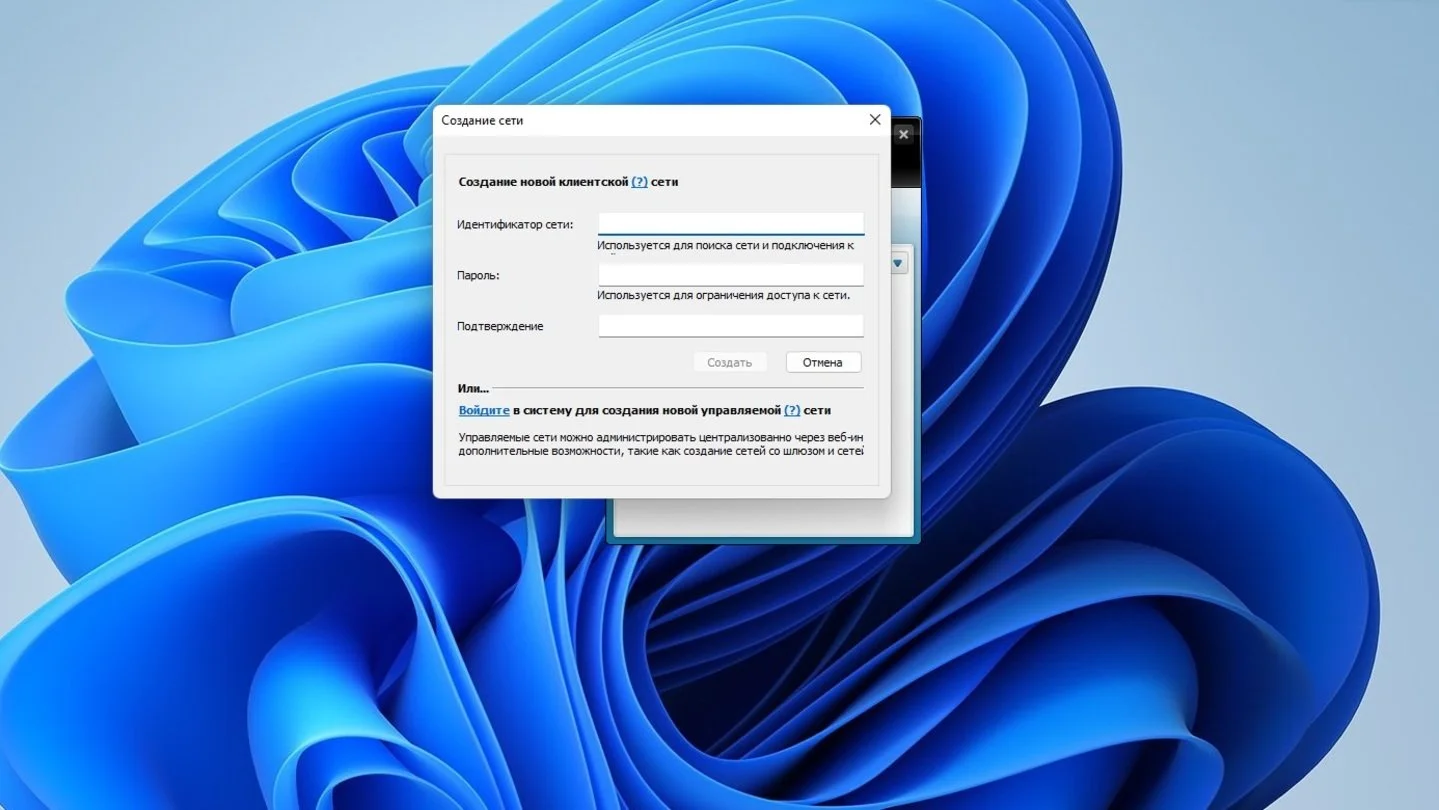Select the Создание сети title bar

[650, 120]
